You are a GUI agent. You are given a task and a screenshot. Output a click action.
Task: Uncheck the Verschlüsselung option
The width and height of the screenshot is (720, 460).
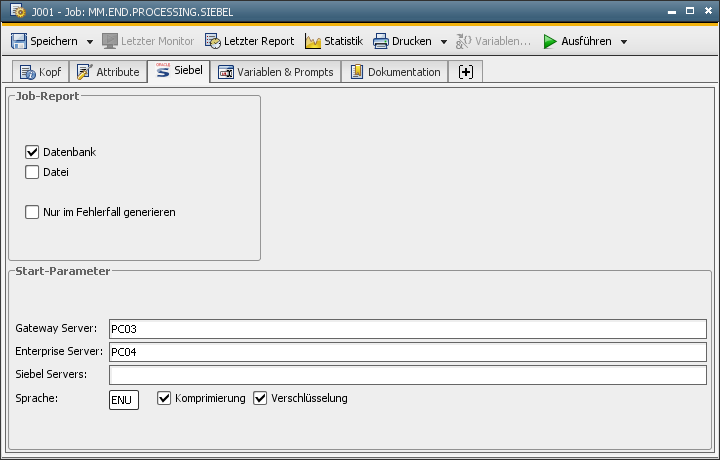pos(261,398)
